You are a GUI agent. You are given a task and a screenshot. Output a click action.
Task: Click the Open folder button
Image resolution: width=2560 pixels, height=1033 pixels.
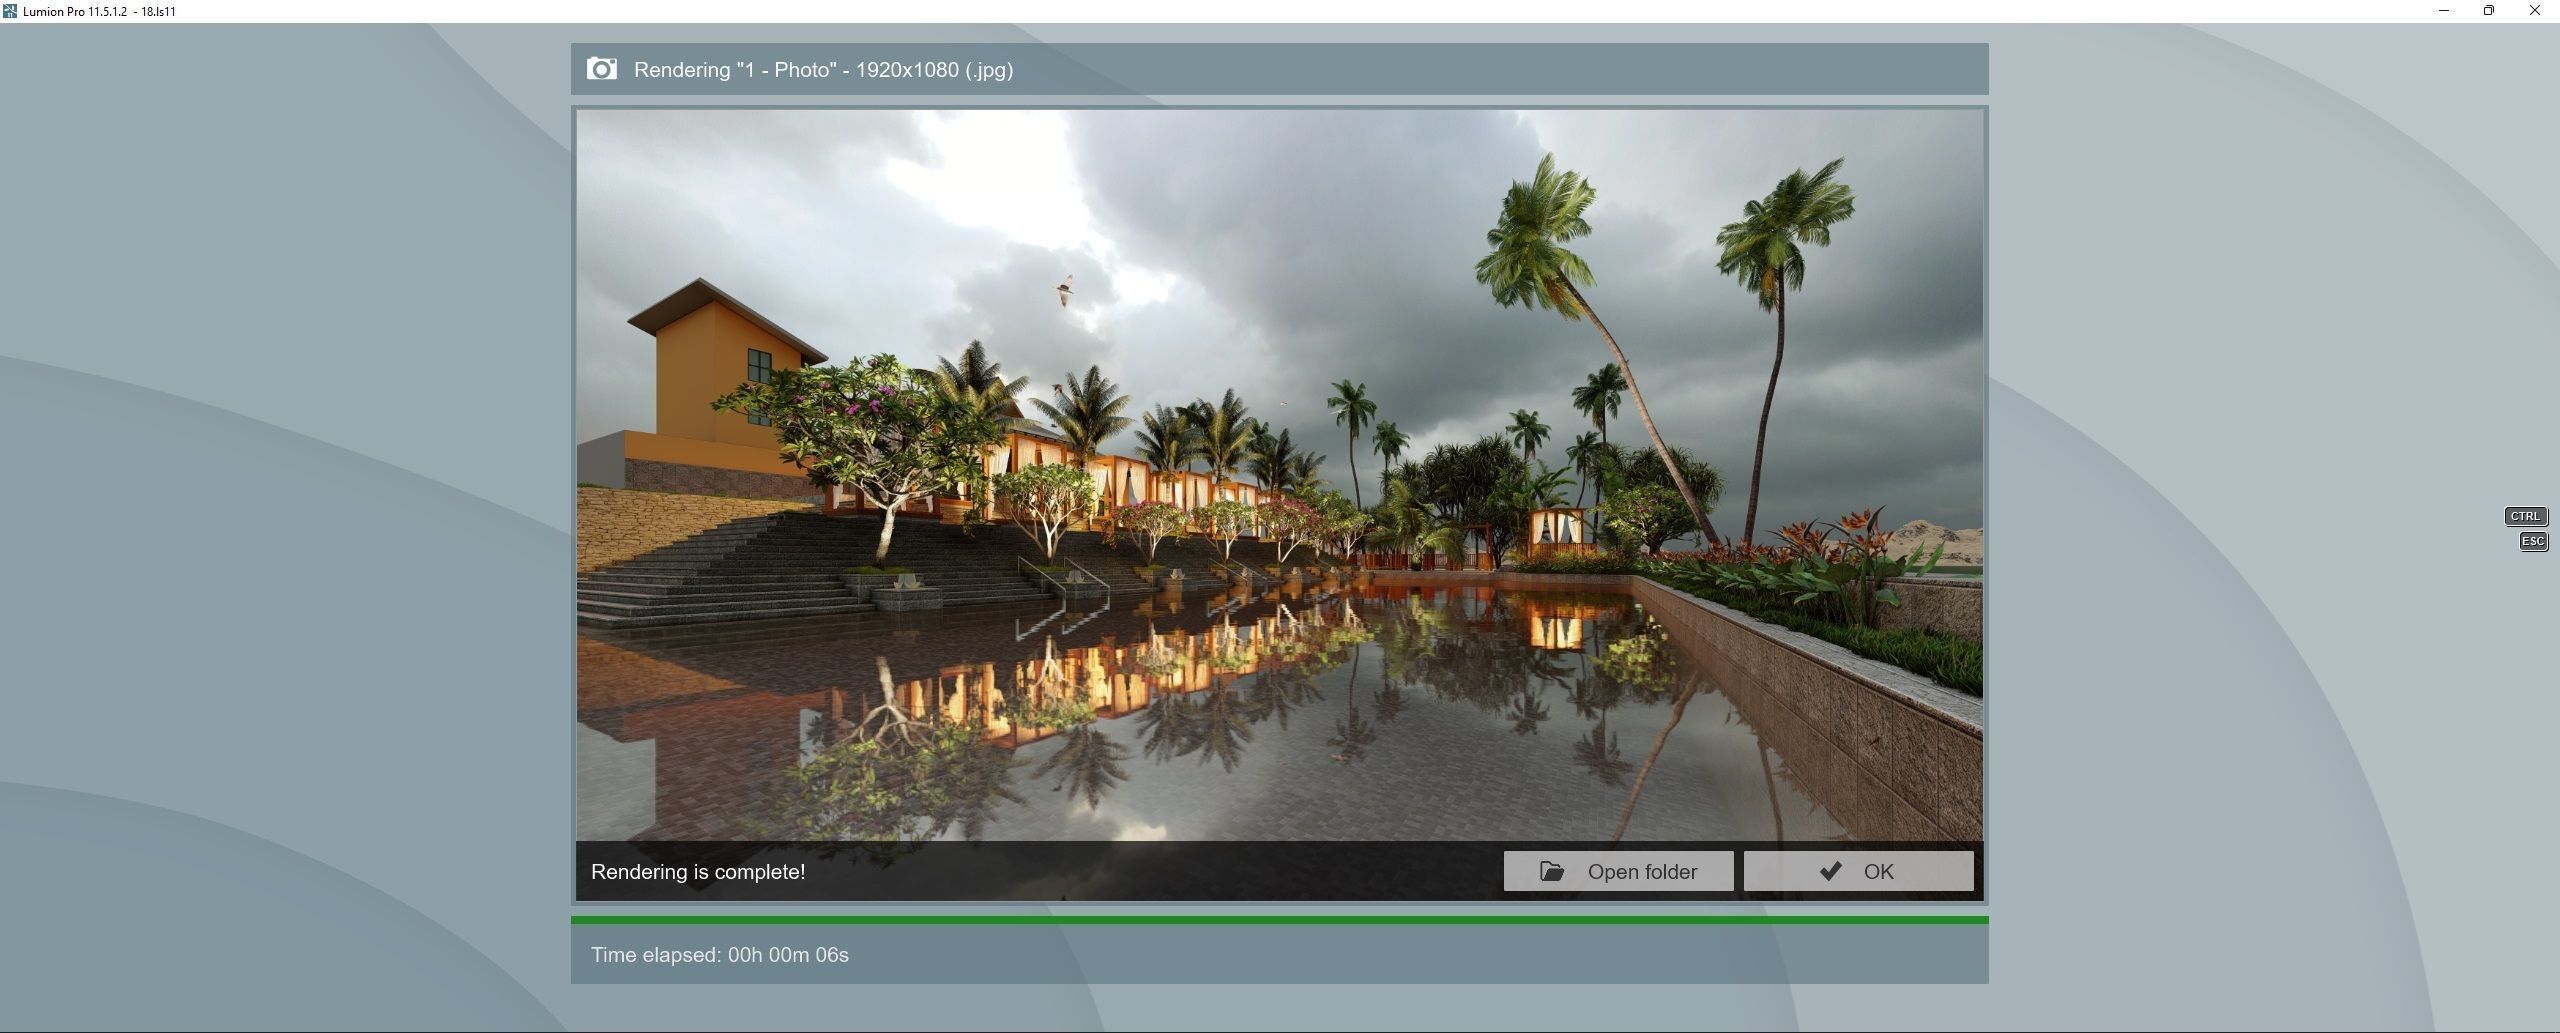tap(1618, 871)
